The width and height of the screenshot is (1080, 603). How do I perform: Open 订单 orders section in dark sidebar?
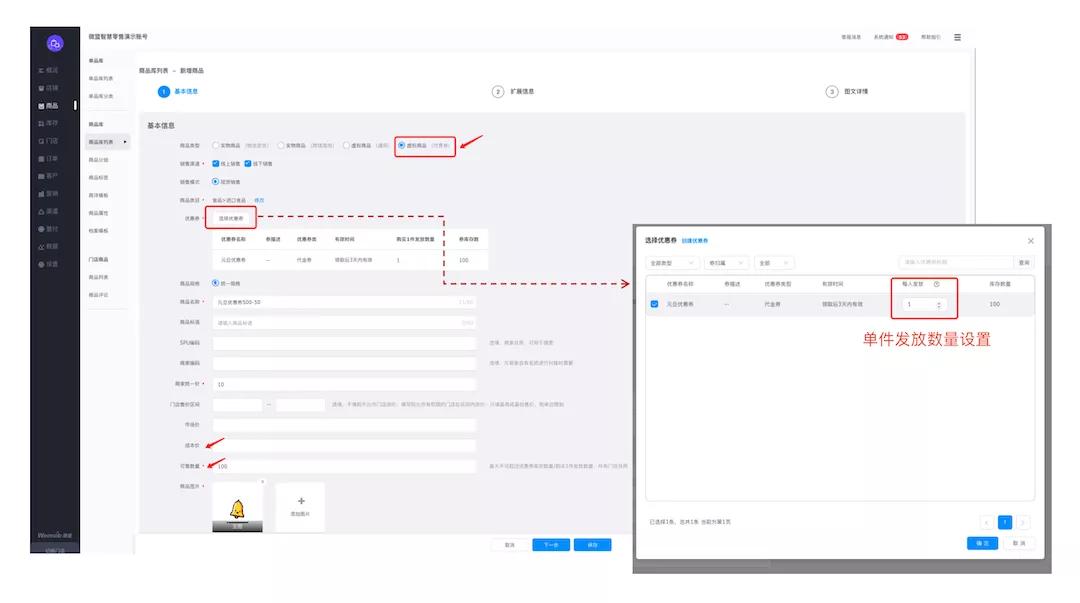pyautogui.click(x=49, y=159)
